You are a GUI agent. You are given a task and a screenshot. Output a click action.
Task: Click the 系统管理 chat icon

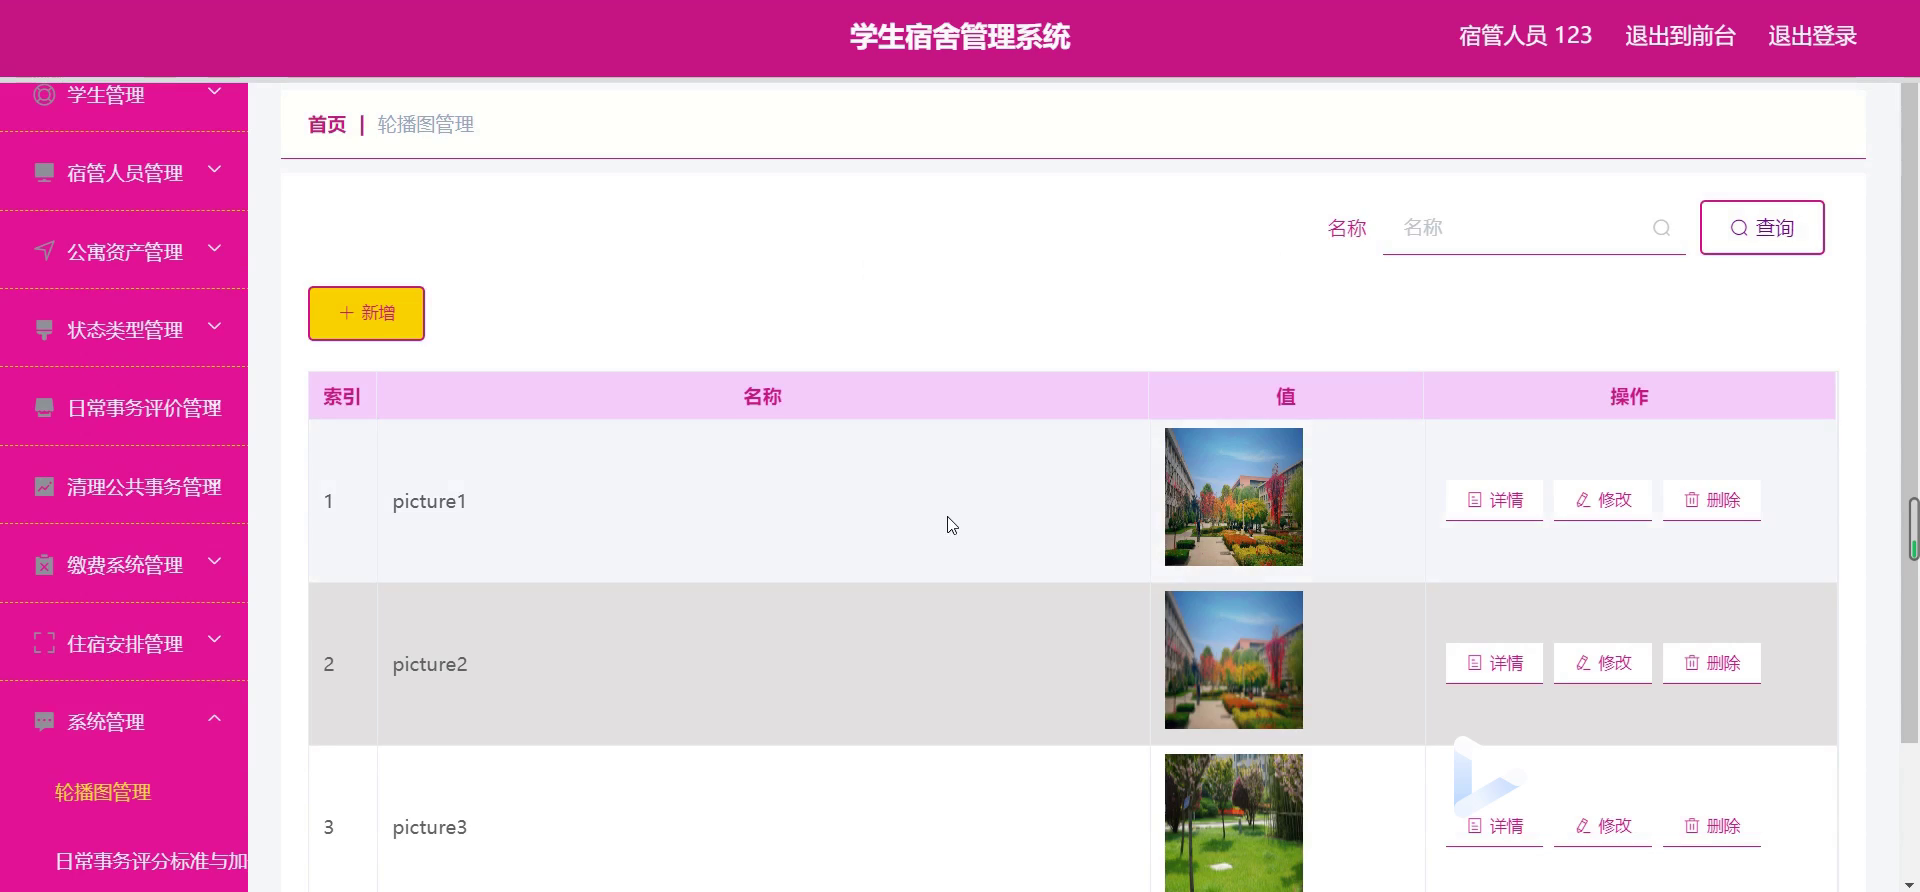pyautogui.click(x=44, y=721)
